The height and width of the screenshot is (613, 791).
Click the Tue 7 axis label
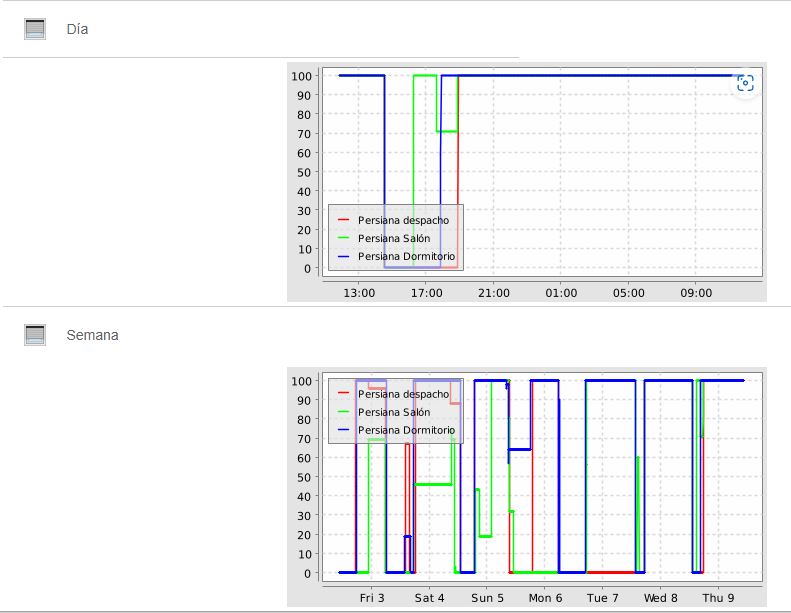tap(602, 598)
